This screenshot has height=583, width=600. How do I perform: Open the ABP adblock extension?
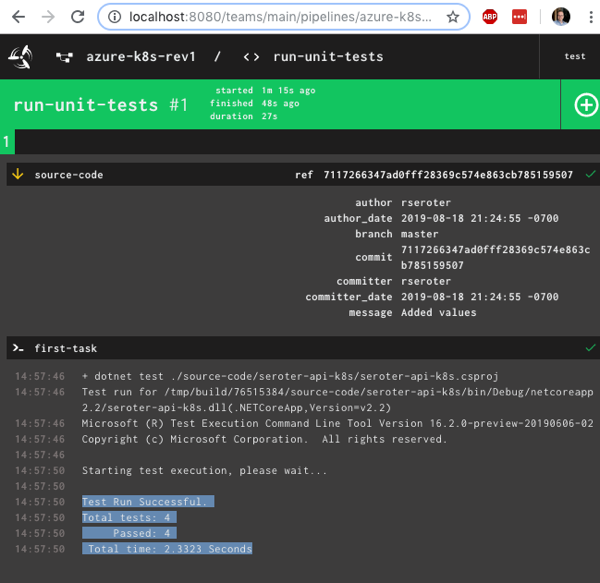point(490,17)
